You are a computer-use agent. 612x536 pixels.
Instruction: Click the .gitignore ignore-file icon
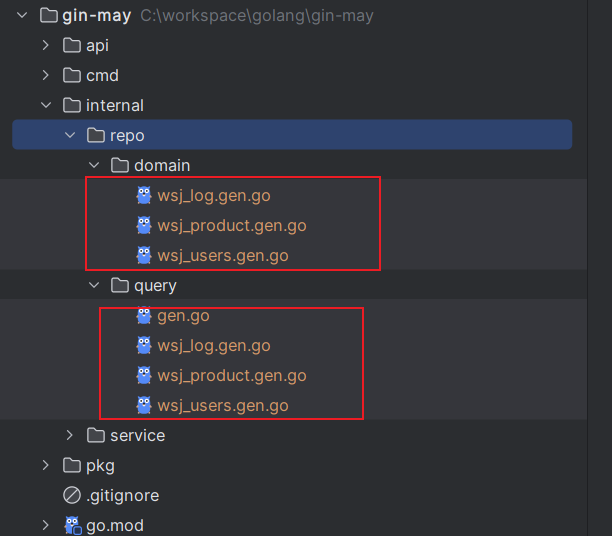coord(71,495)
